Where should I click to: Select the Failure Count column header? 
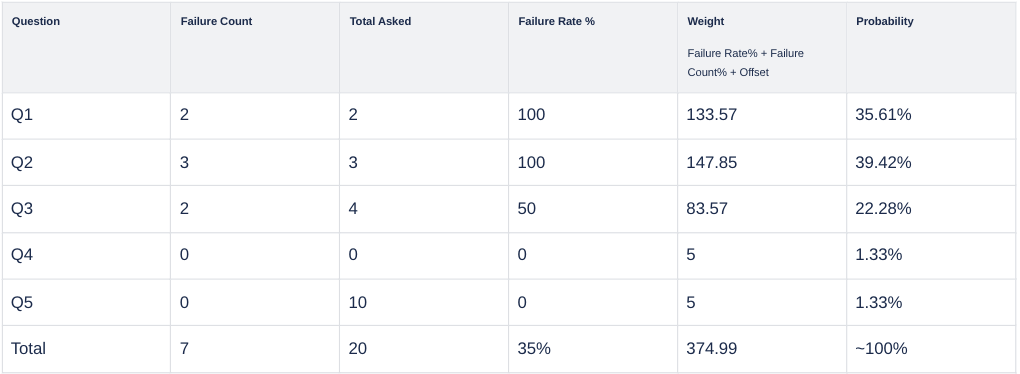(x=217, y=21)
